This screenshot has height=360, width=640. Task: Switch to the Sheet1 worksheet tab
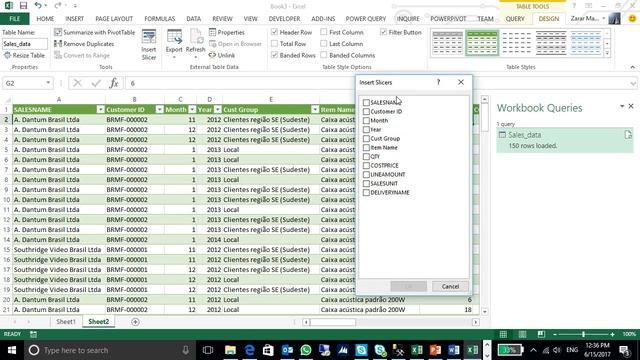coord(66,322)
